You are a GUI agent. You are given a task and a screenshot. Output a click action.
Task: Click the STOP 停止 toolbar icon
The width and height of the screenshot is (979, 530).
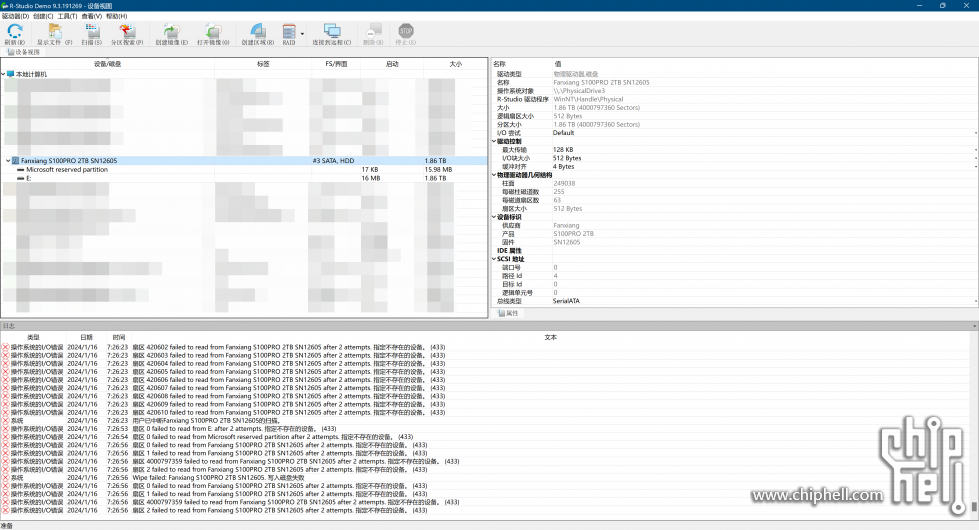click(x=406, y=31)
